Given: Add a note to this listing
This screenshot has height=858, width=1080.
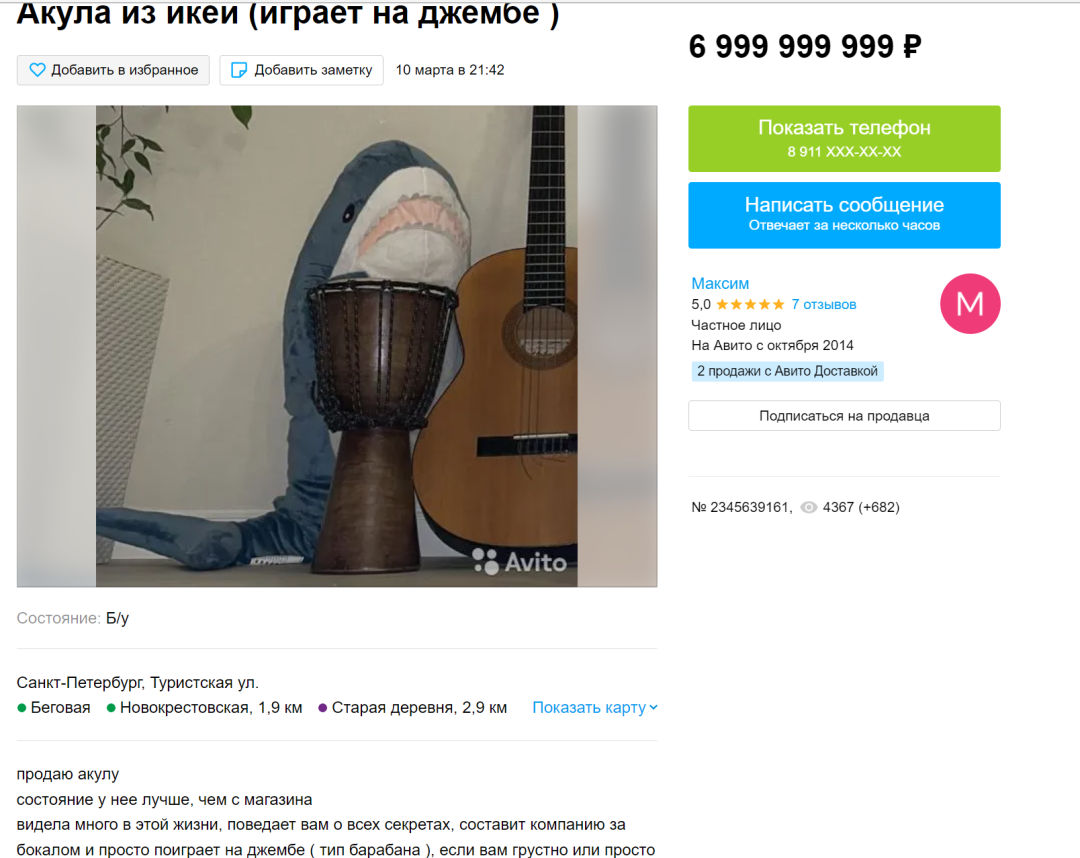Looking at the screenshot, I should click(x=301, y=70).
